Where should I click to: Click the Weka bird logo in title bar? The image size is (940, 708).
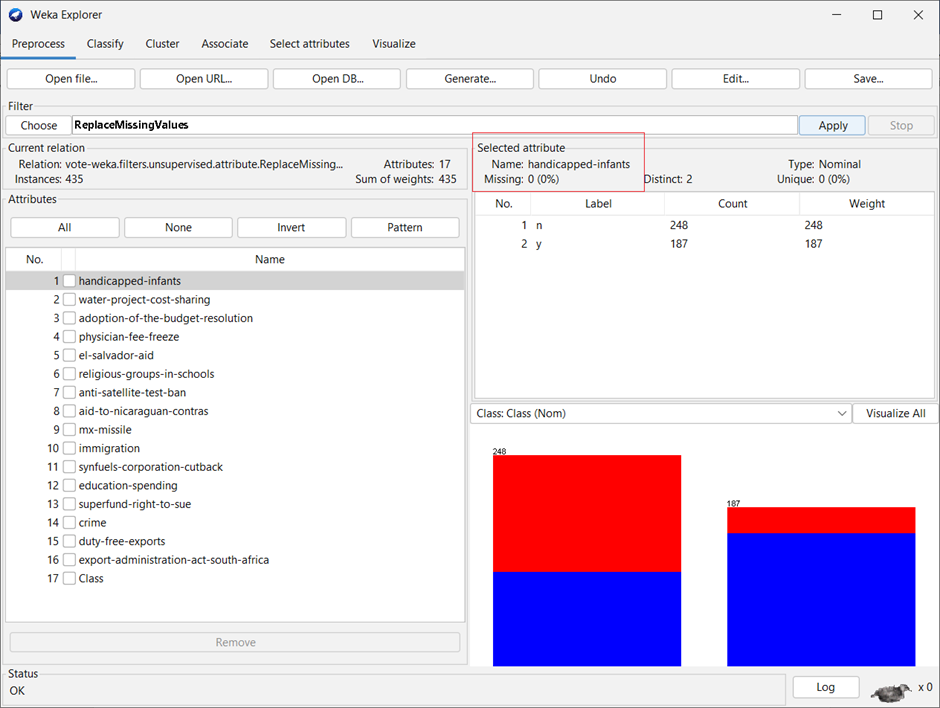point(14,14)
